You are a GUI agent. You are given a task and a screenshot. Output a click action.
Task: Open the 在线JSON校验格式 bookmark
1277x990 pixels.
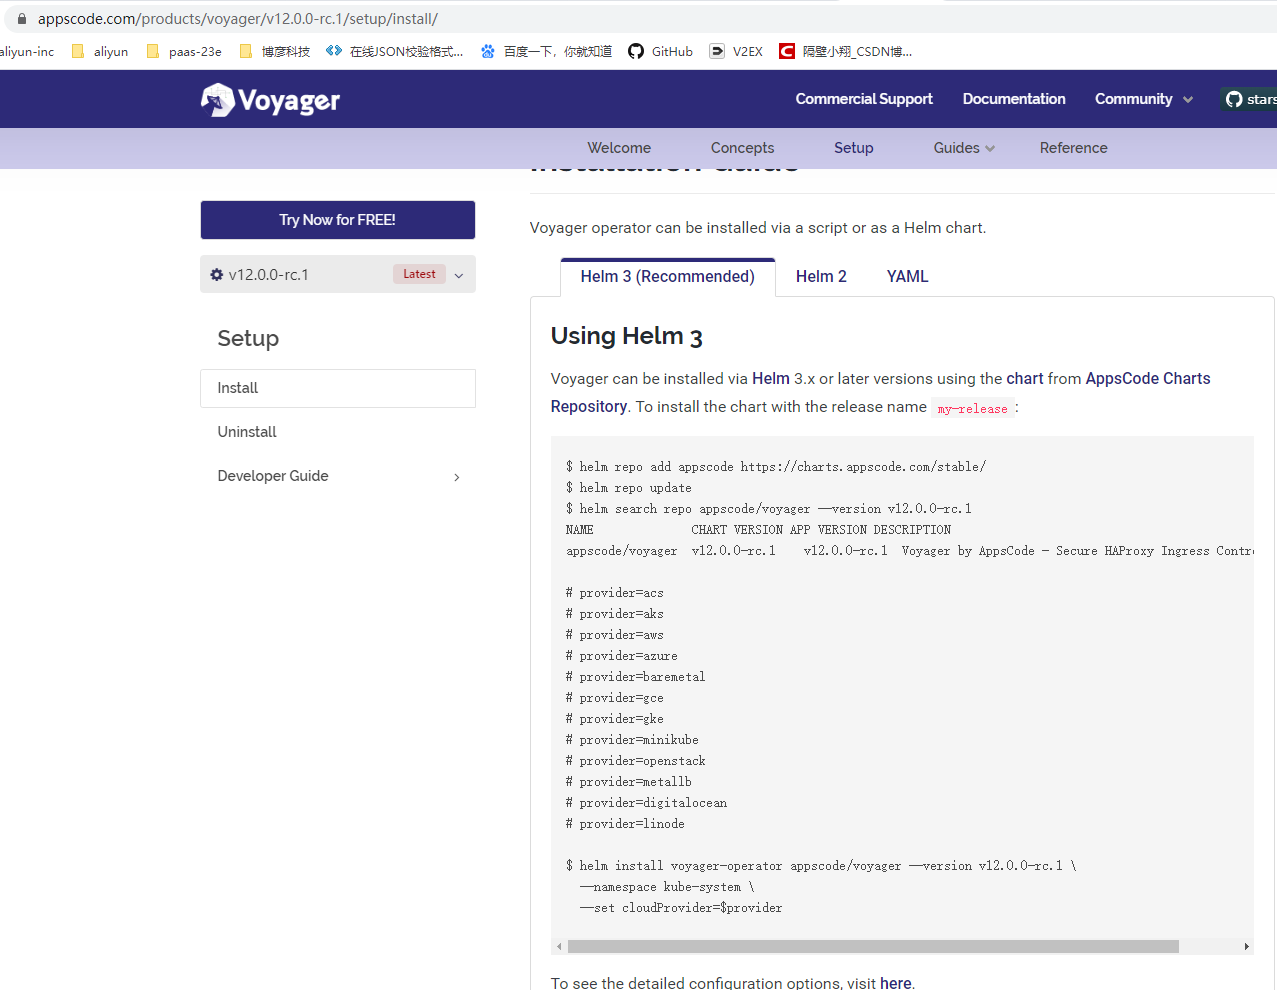click(x=395, y=51)
